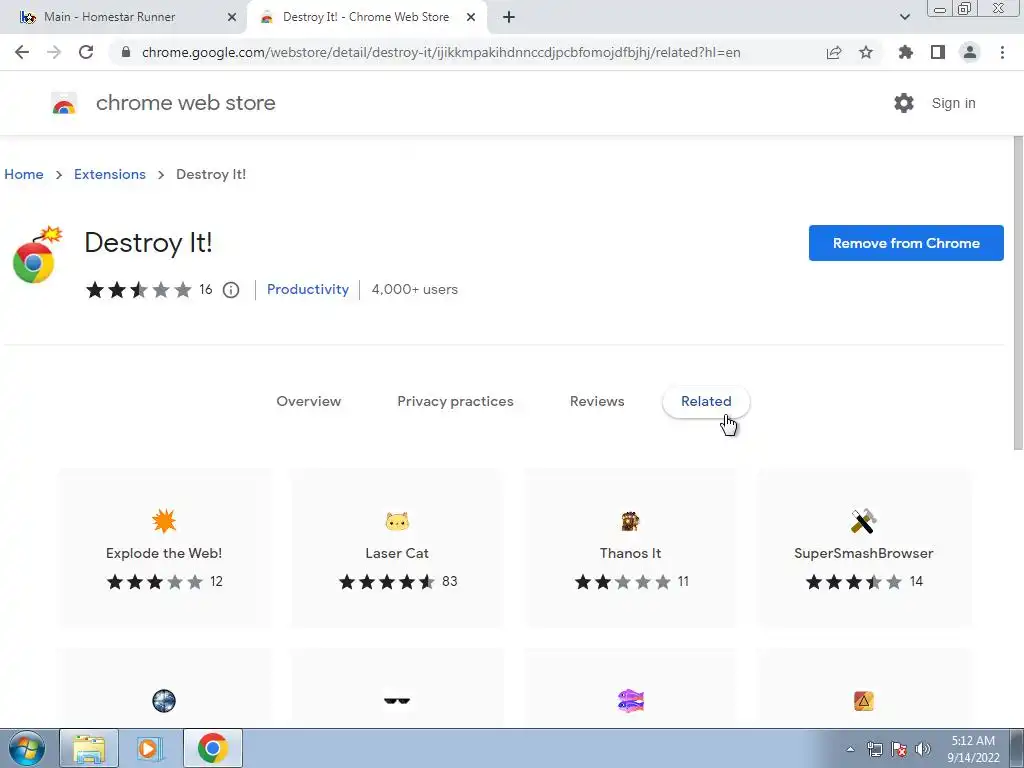Open the Extensions puzzle icon
Screen dimensions: 1024x768
905,52
